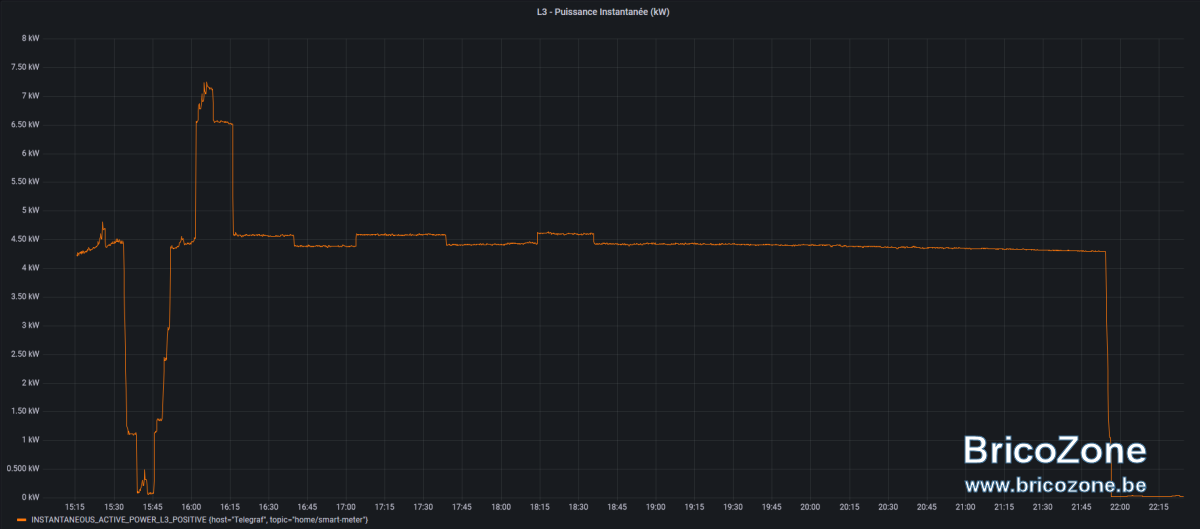Click the 17:45 time axis label
1200x529 pixels.
(x=462, y=507)
